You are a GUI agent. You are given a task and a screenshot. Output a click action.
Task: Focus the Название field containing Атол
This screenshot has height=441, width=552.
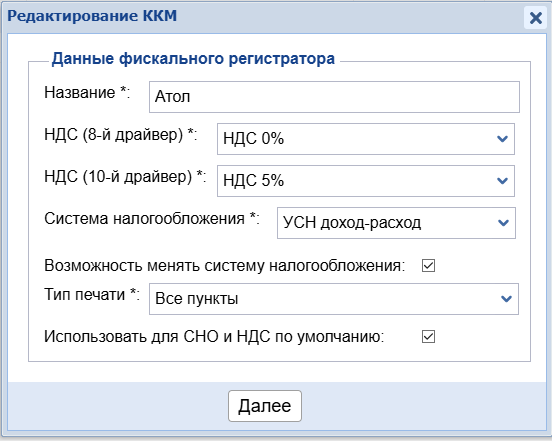pos(334,97)
